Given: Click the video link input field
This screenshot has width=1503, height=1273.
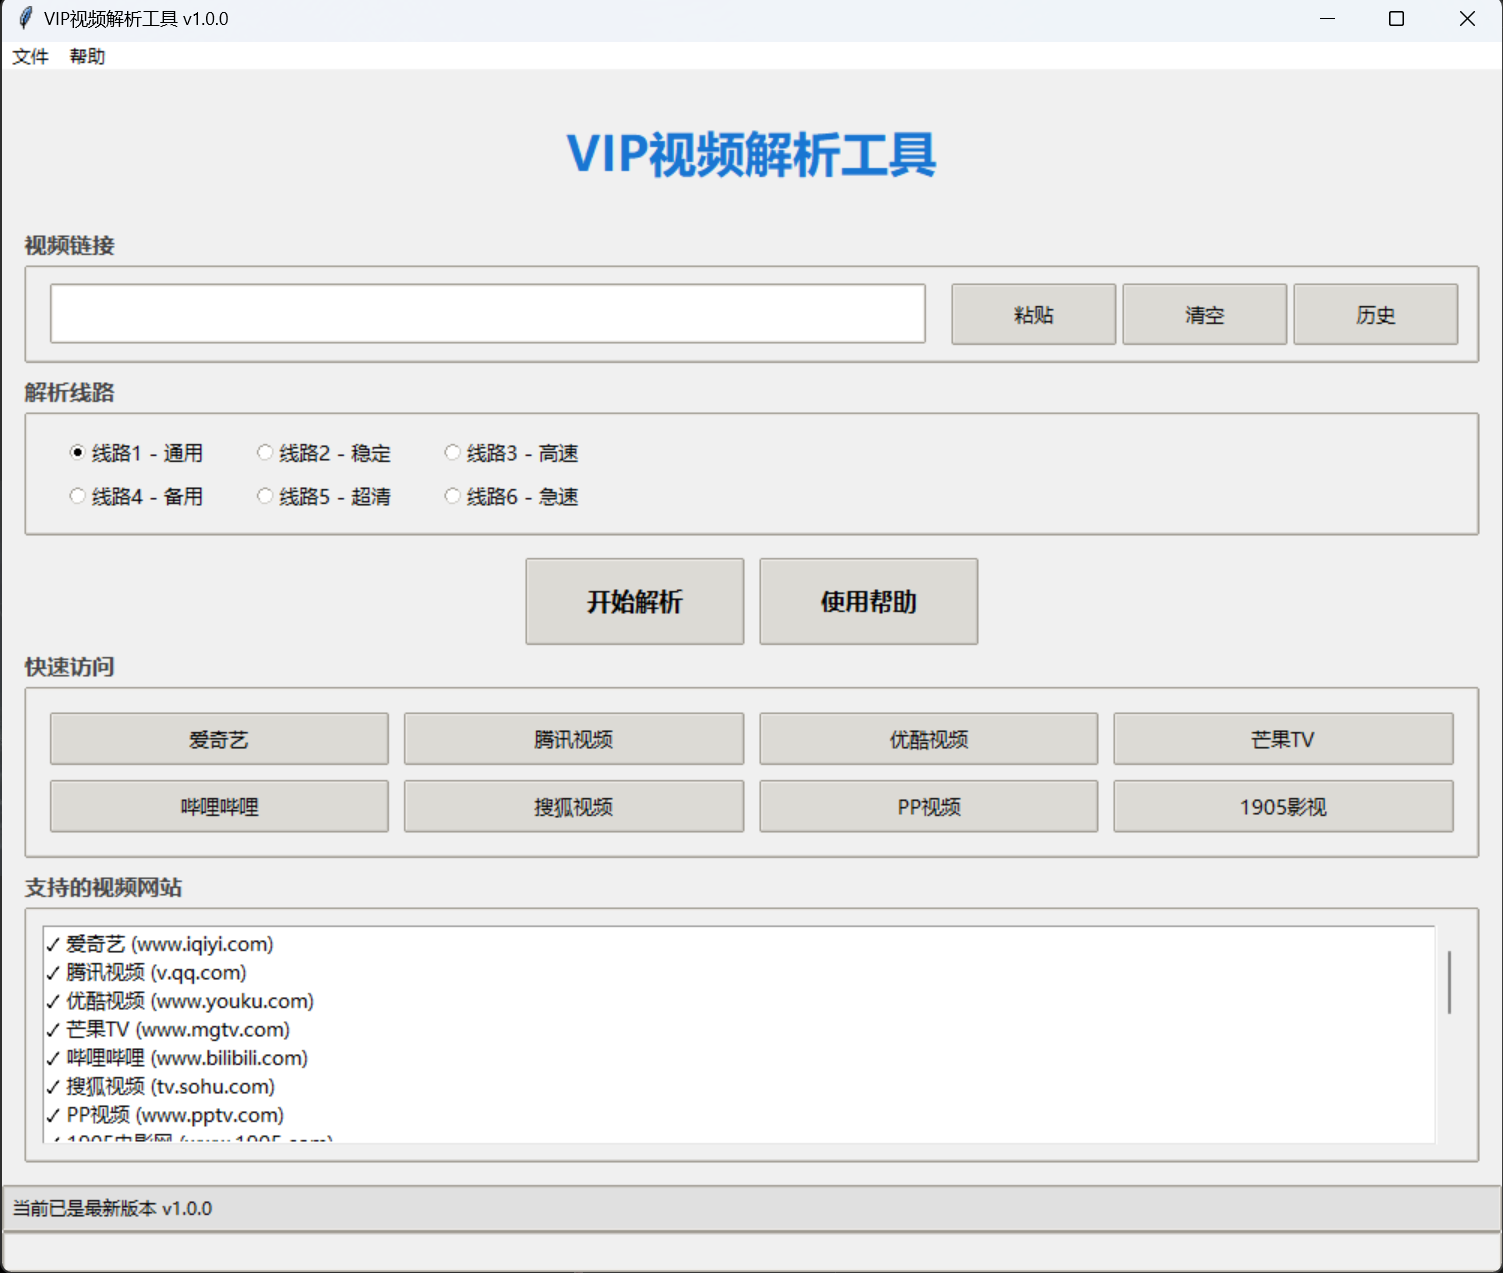Looking at the screenshot, I should (487, 313).
